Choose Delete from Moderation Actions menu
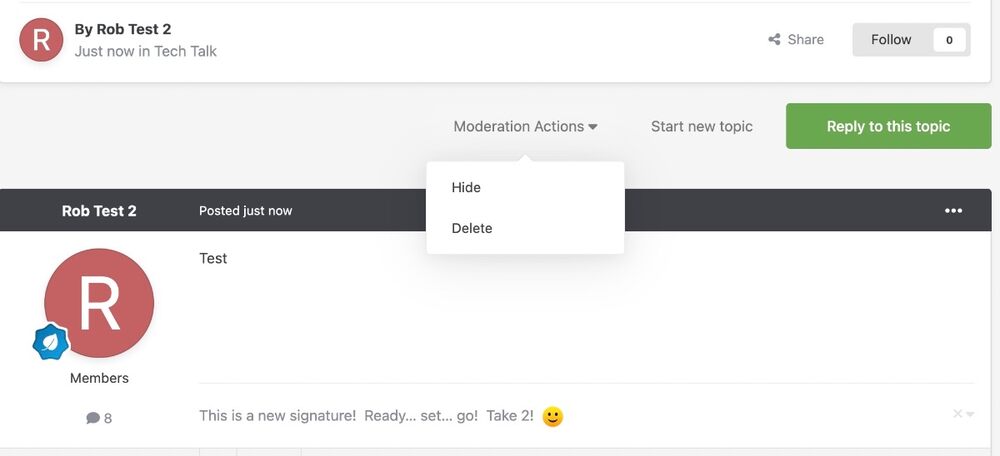This screenshot has height=456, width=1000. 472,228
